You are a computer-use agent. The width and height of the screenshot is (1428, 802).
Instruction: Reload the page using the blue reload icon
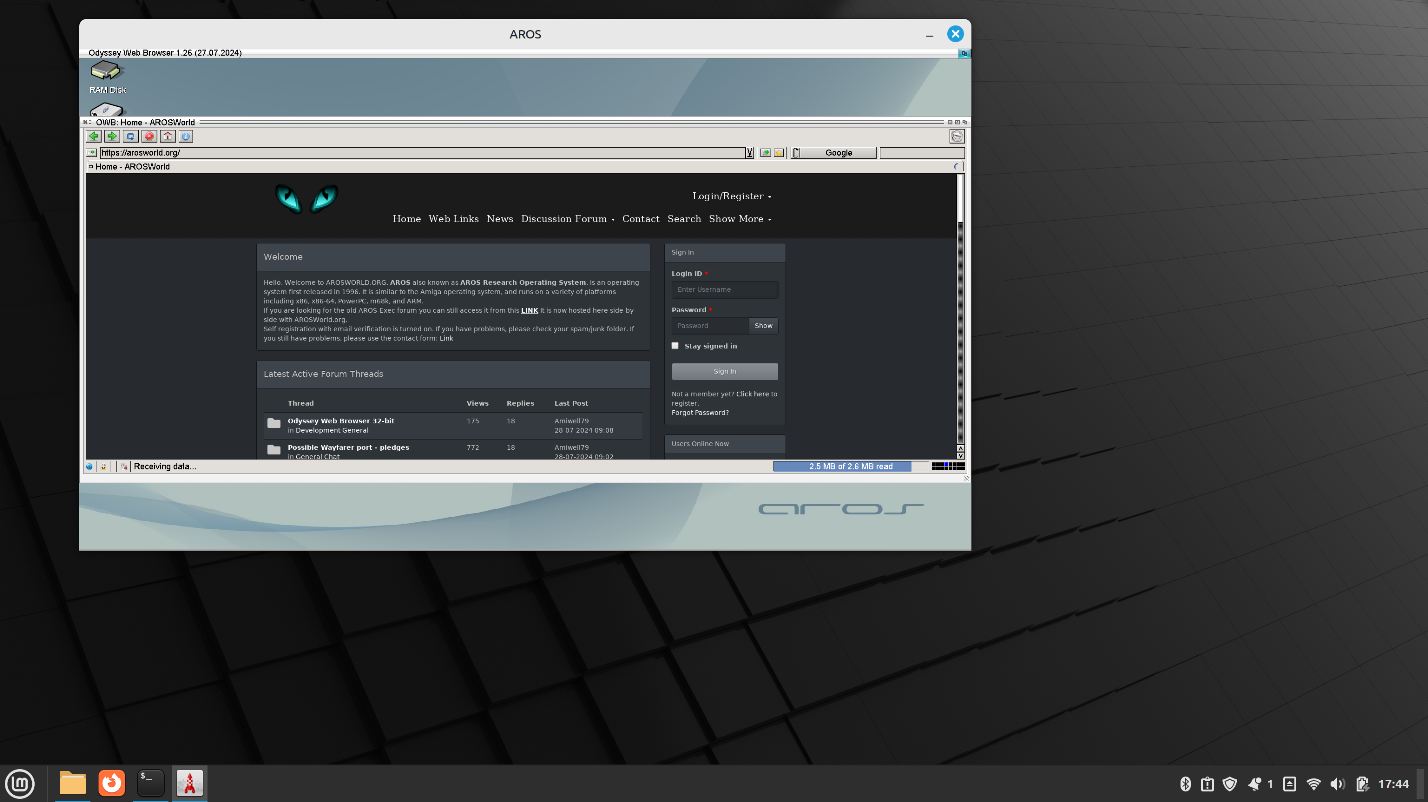click(130, 136)
